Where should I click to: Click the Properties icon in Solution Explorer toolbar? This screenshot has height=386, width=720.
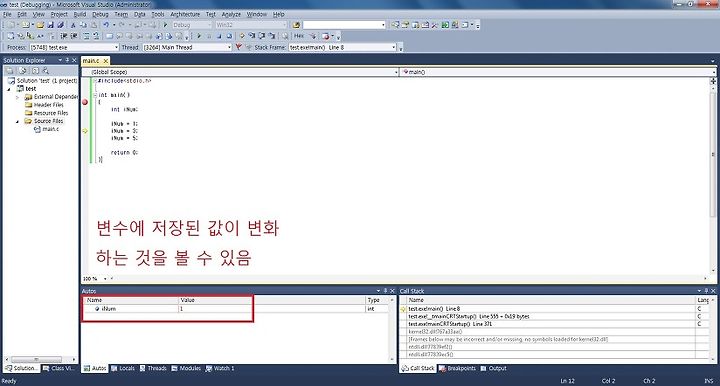click(10, 71)
